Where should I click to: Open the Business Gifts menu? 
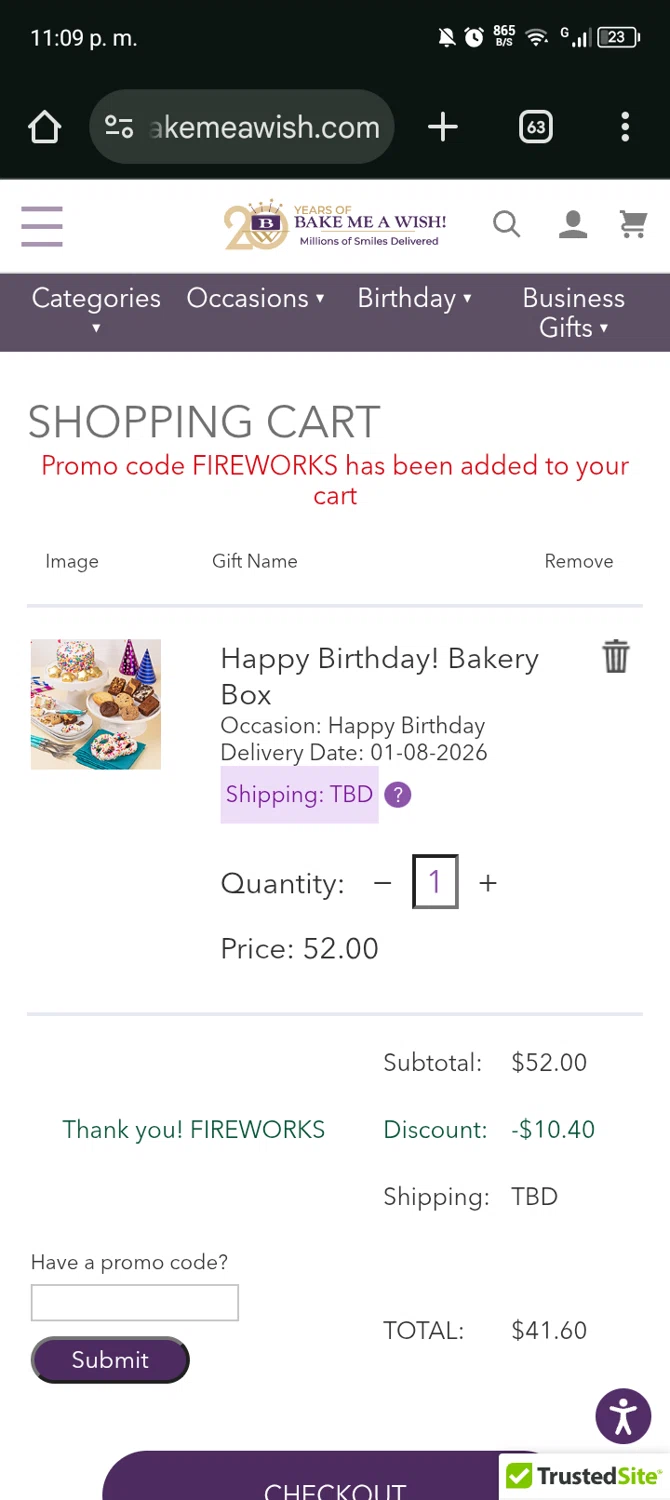(x=573, y=312)
